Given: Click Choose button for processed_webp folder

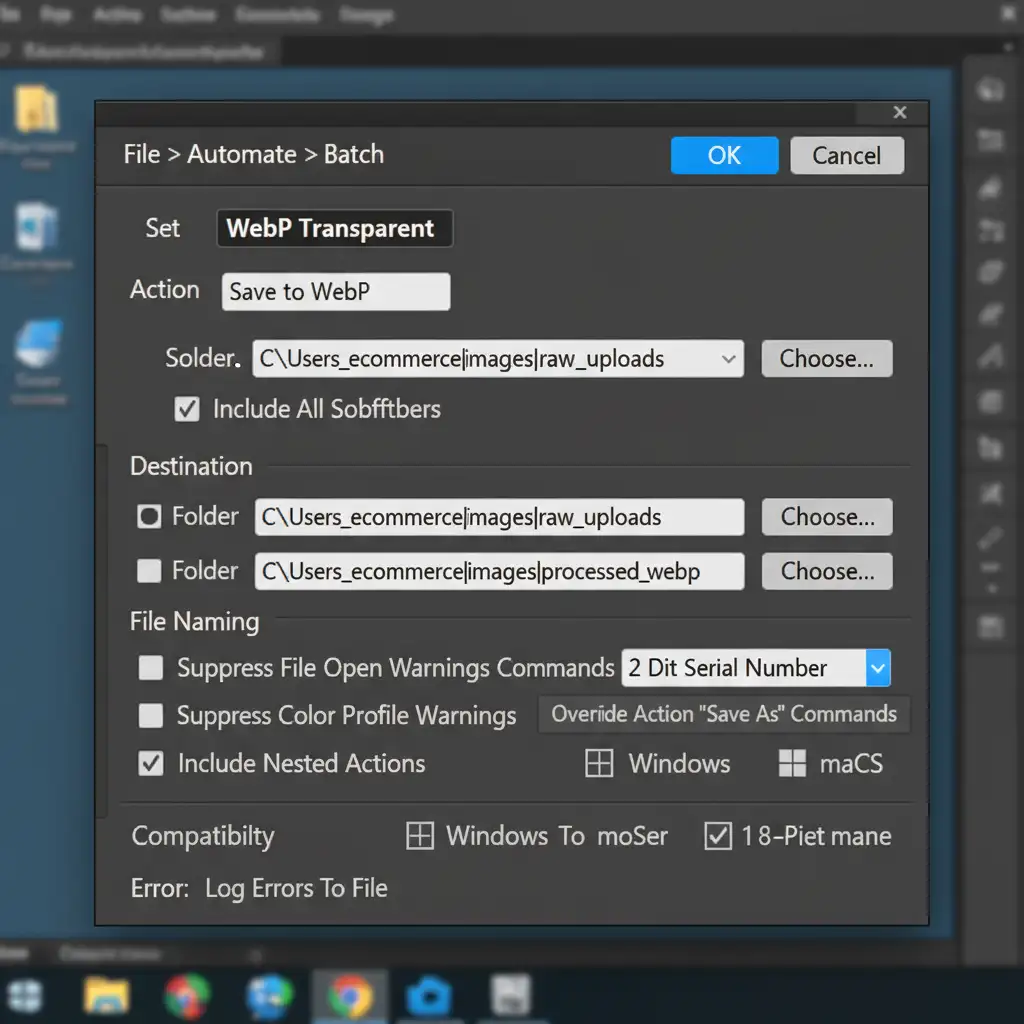Looking at the screenshot, I should pos(827,571).
